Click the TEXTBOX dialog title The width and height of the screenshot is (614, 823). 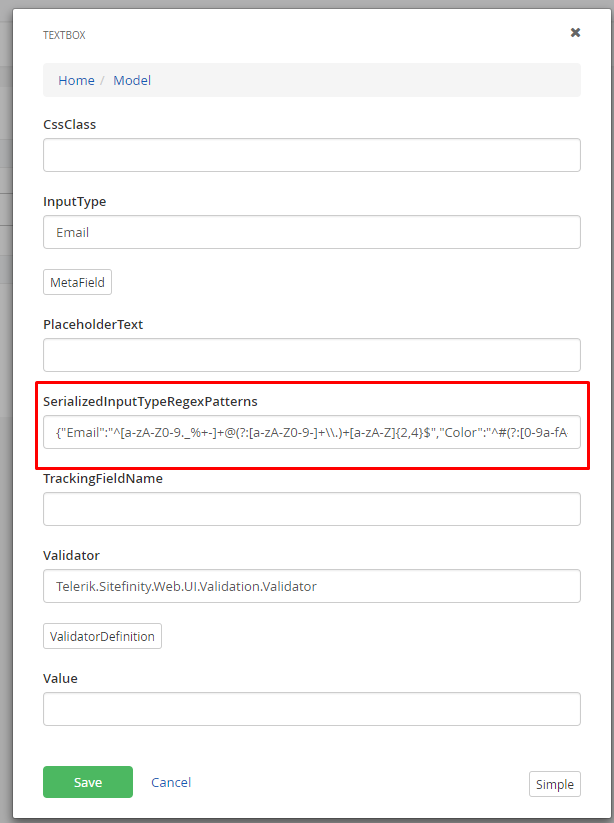(x=61, y=34)
